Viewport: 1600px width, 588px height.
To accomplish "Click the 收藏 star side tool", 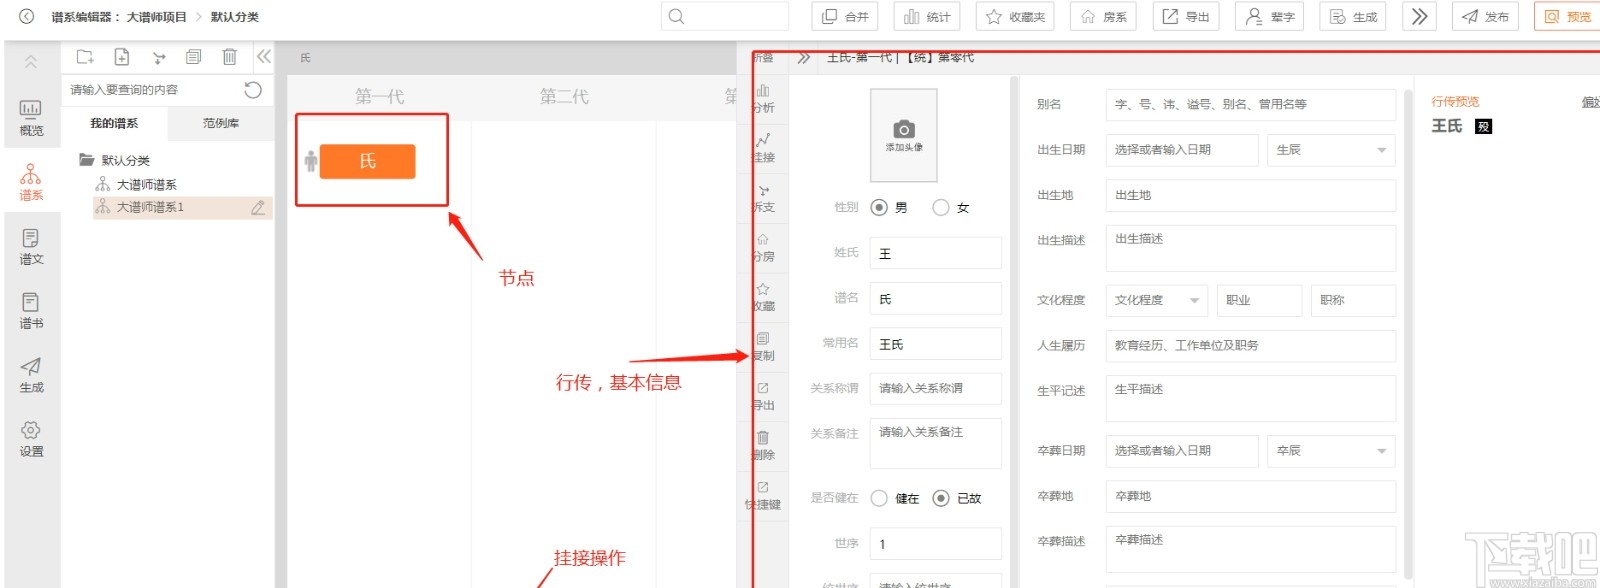I will pyautogui.click(x=763, y=297).
